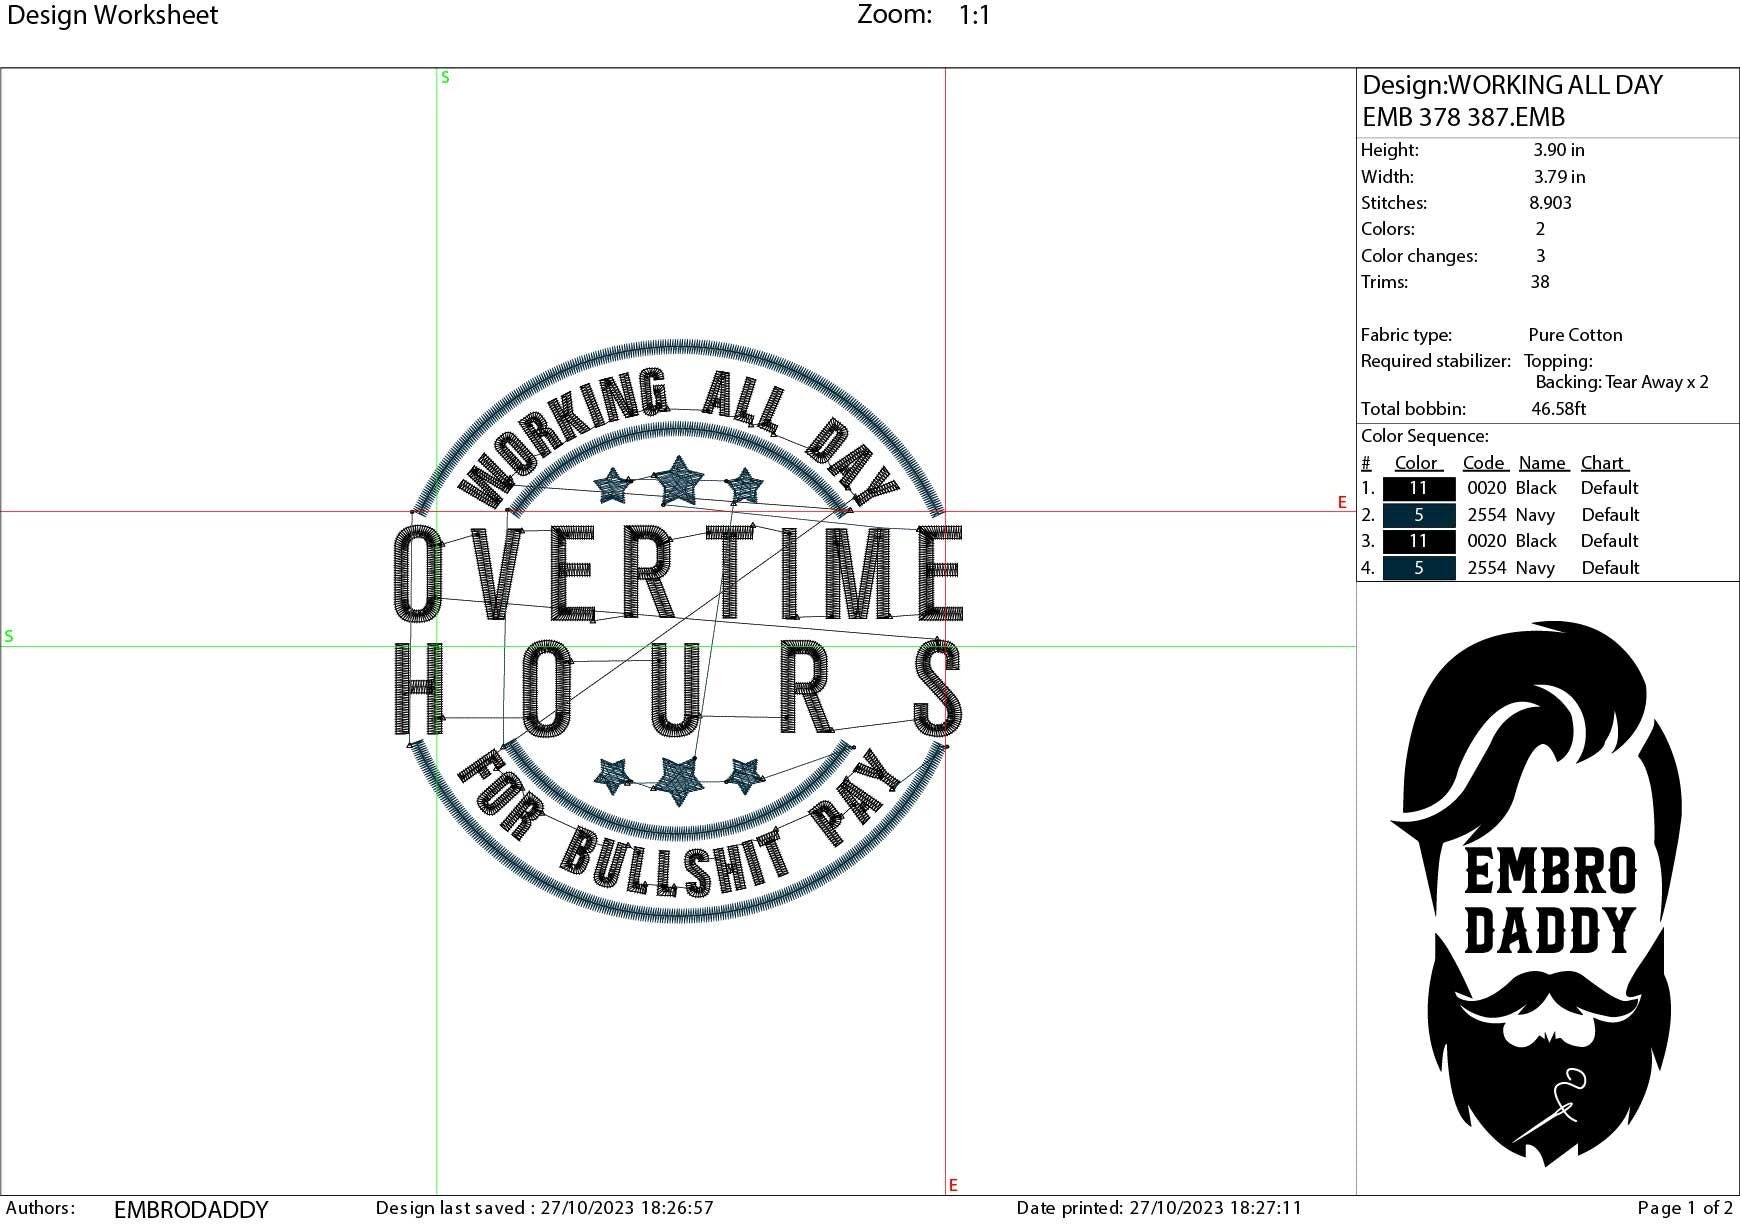Click the Stitches count 8.903
1740x1224 pixels.
[x=1550, y=203]
